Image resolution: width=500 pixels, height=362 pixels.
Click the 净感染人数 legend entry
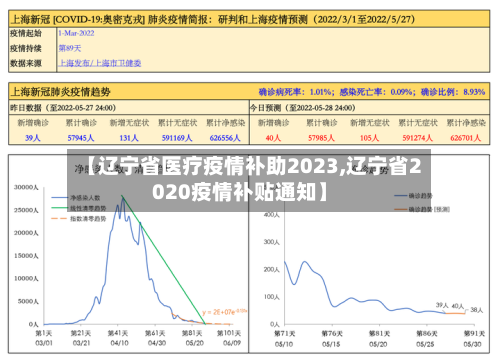tap(76, 198)
